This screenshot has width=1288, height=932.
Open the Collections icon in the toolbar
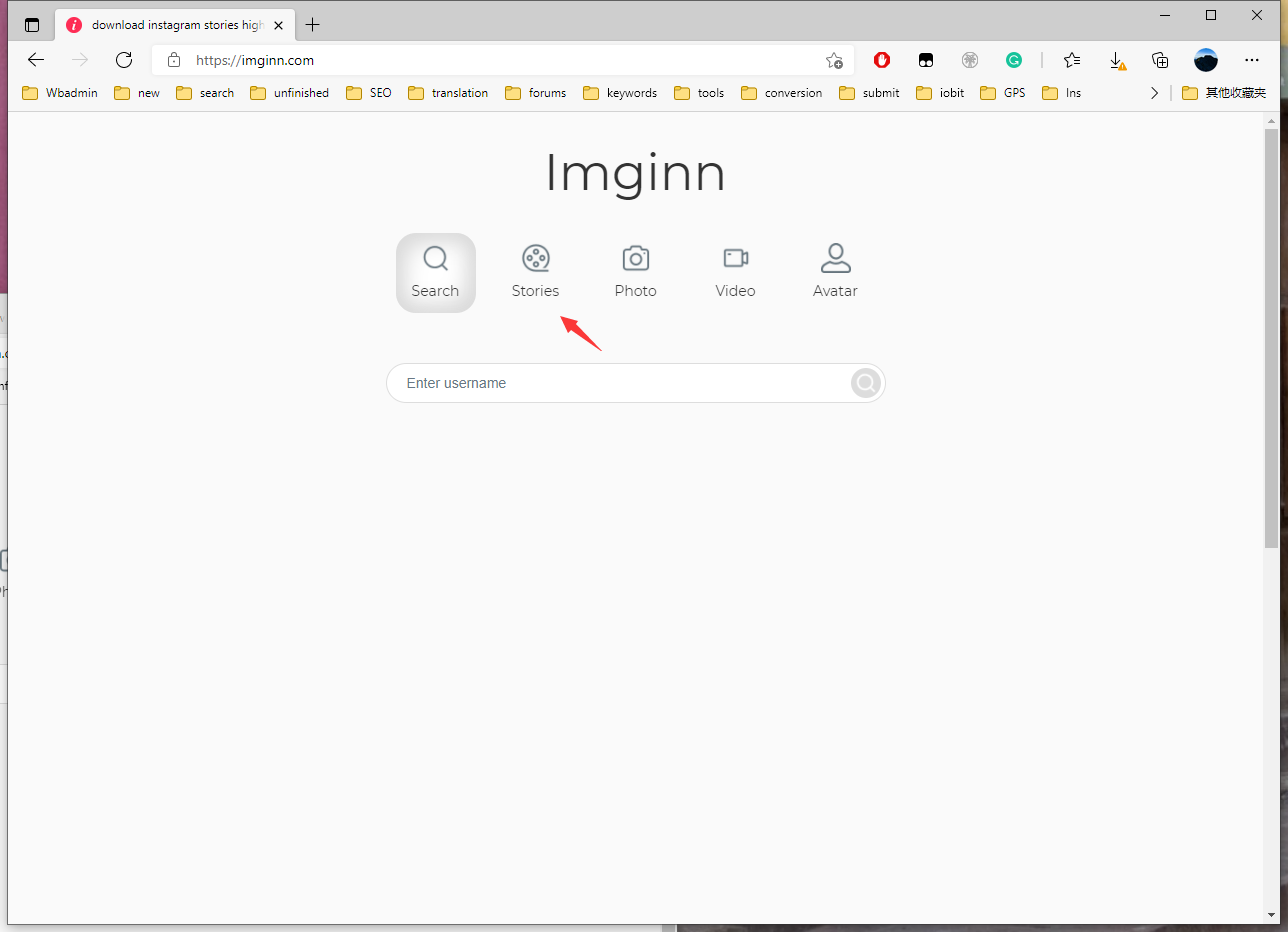(1159, 60)
